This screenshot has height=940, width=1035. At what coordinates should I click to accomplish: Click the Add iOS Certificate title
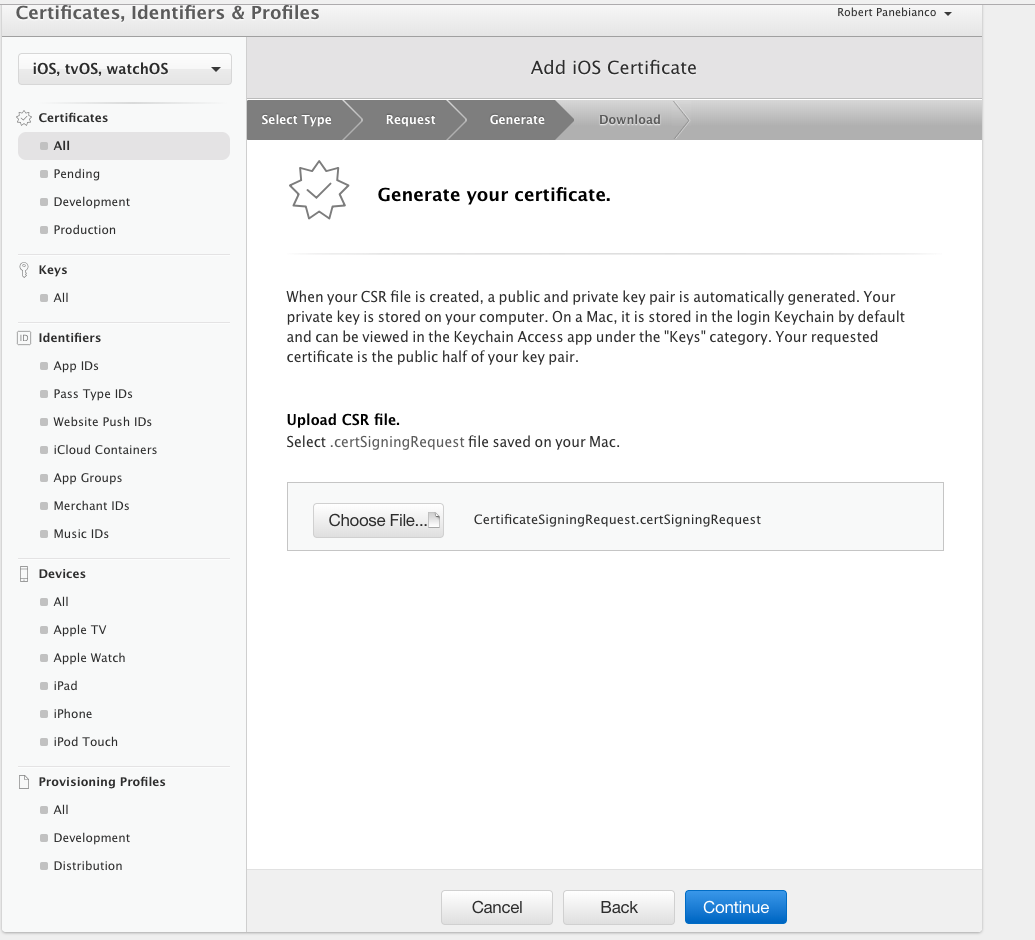click(614, 68)
